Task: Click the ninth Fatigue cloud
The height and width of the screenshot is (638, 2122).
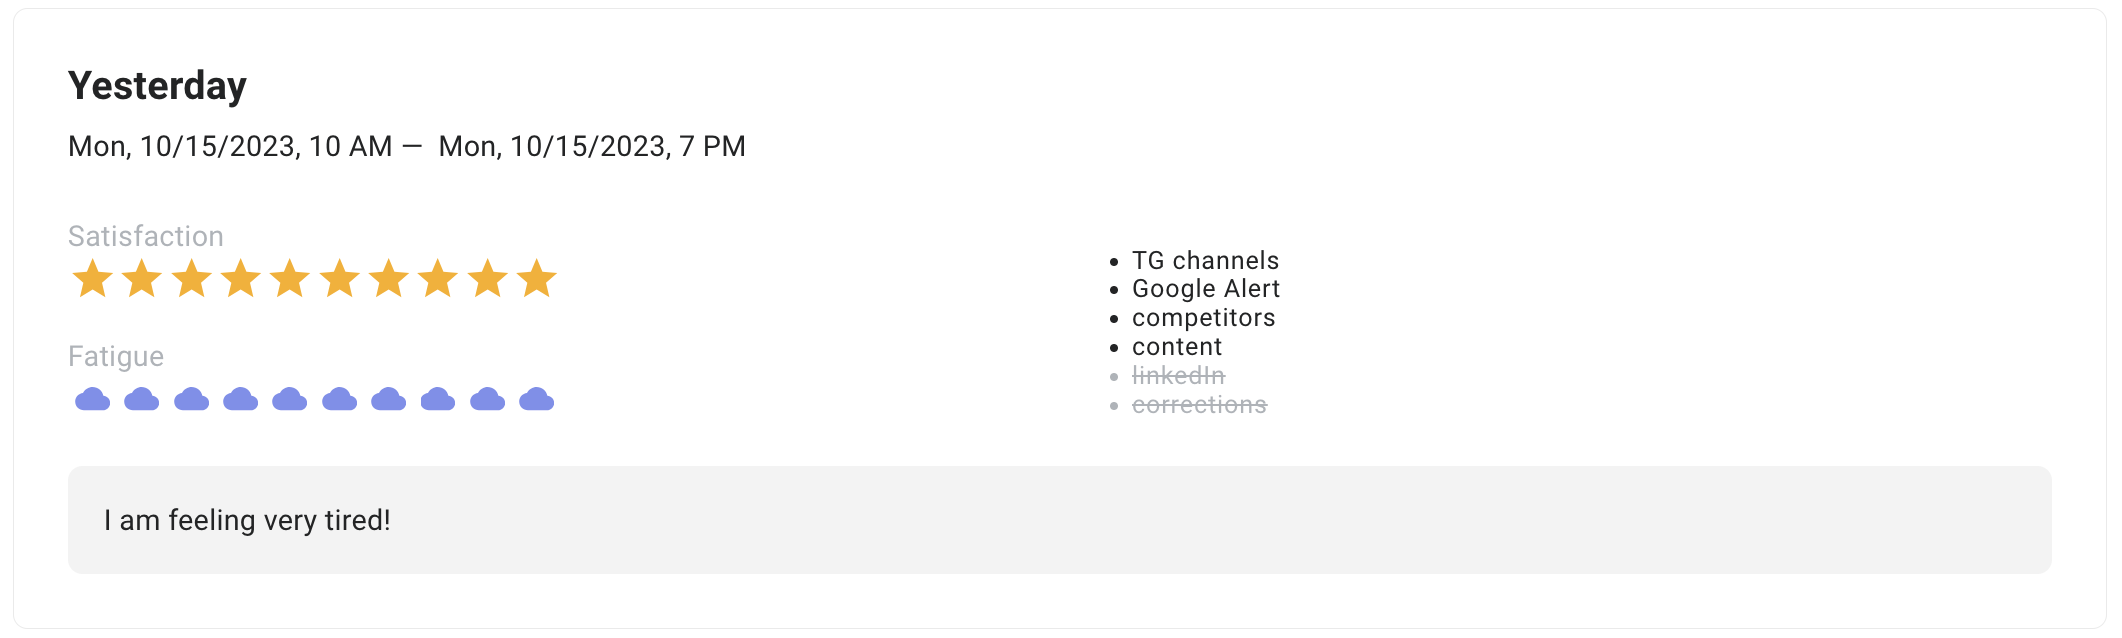Action: coord(487,400)
